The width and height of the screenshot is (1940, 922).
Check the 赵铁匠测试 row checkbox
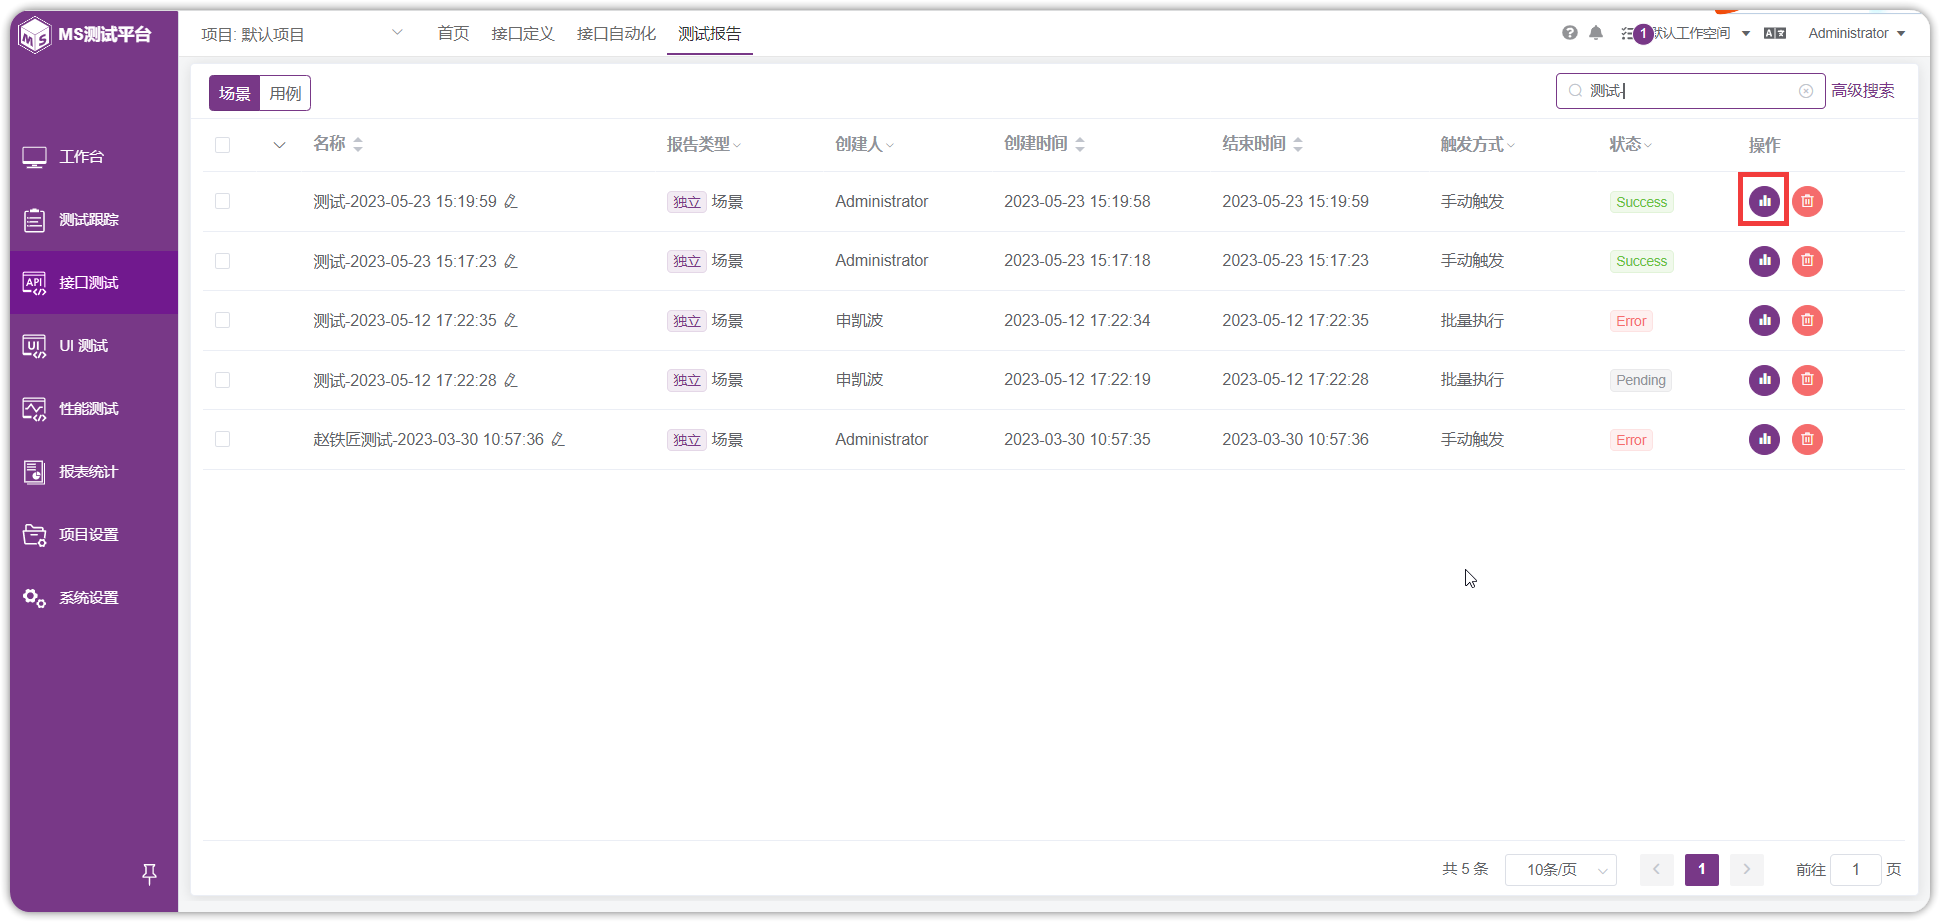point(222,439)
